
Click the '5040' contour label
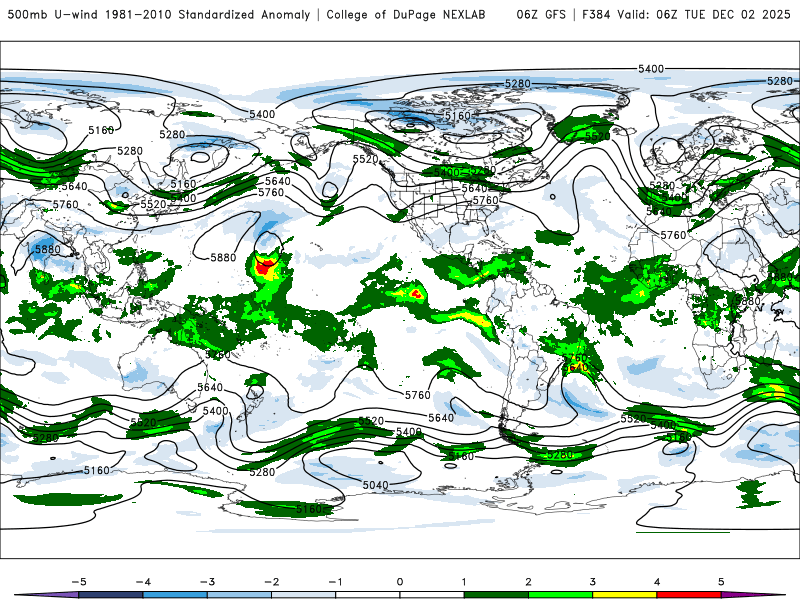pos(376,485)
